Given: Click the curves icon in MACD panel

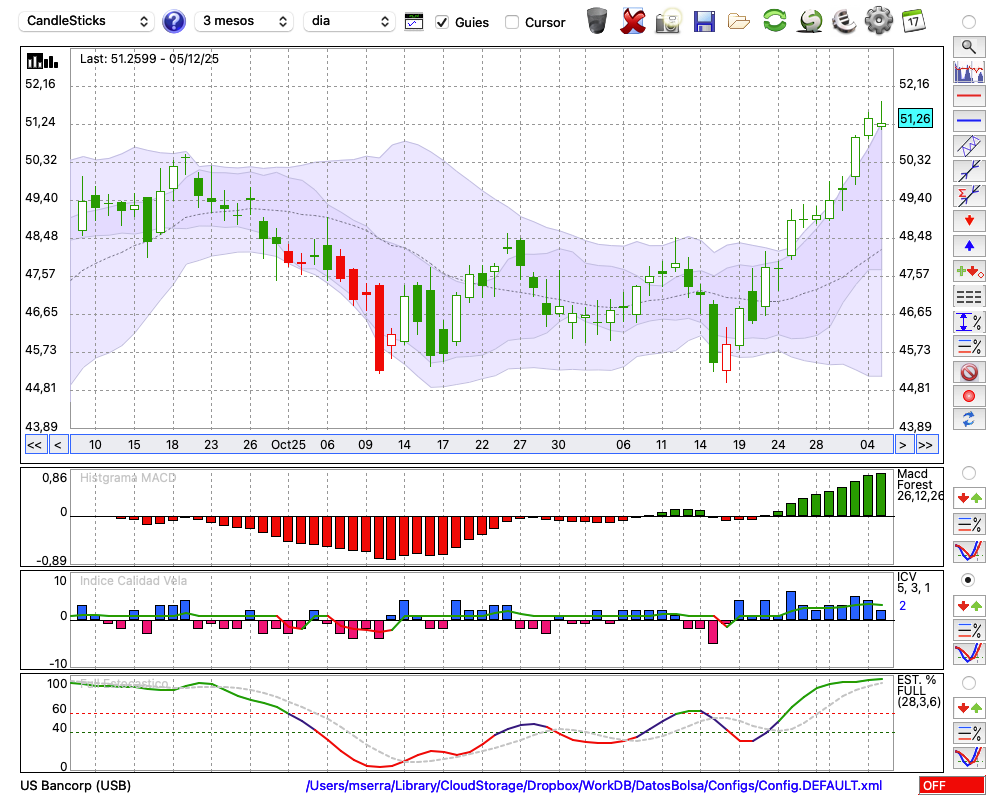Looking at the screenshot, I should 969,551.
